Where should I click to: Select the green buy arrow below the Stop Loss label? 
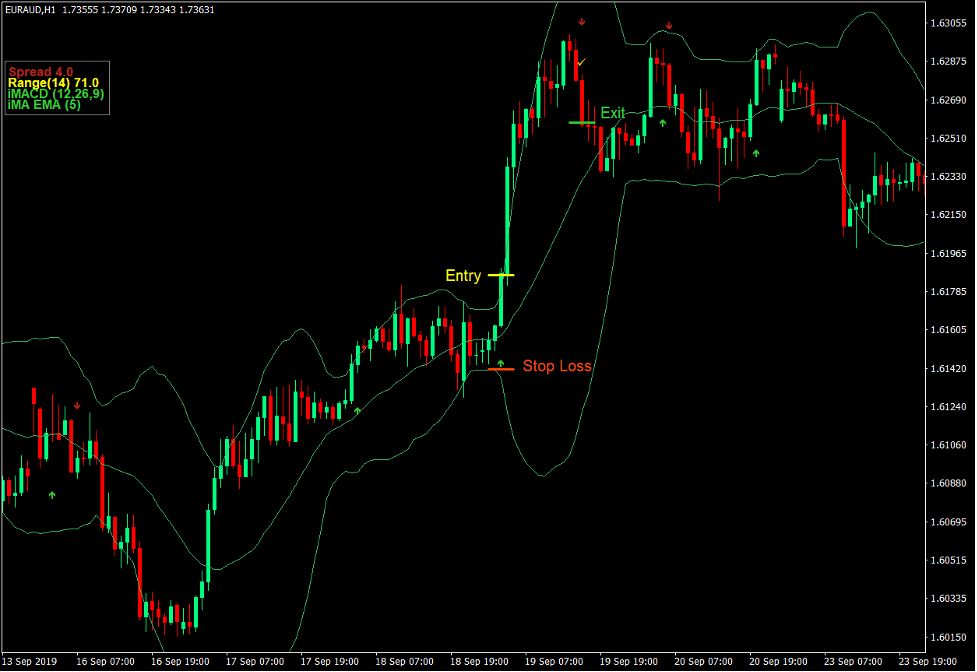[501, 363]
